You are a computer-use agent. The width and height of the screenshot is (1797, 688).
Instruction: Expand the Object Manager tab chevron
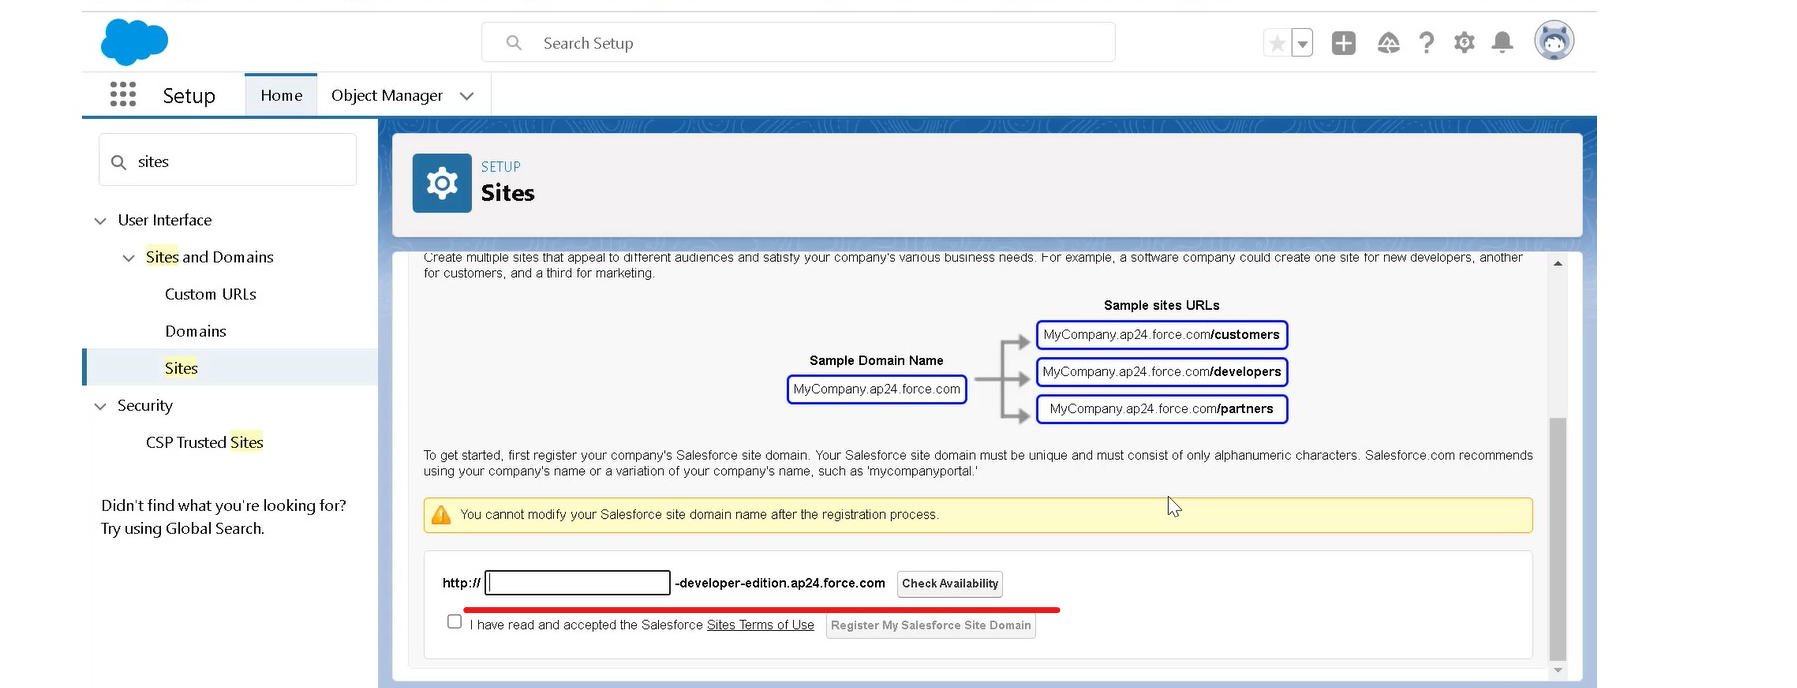tap(466, 96)
